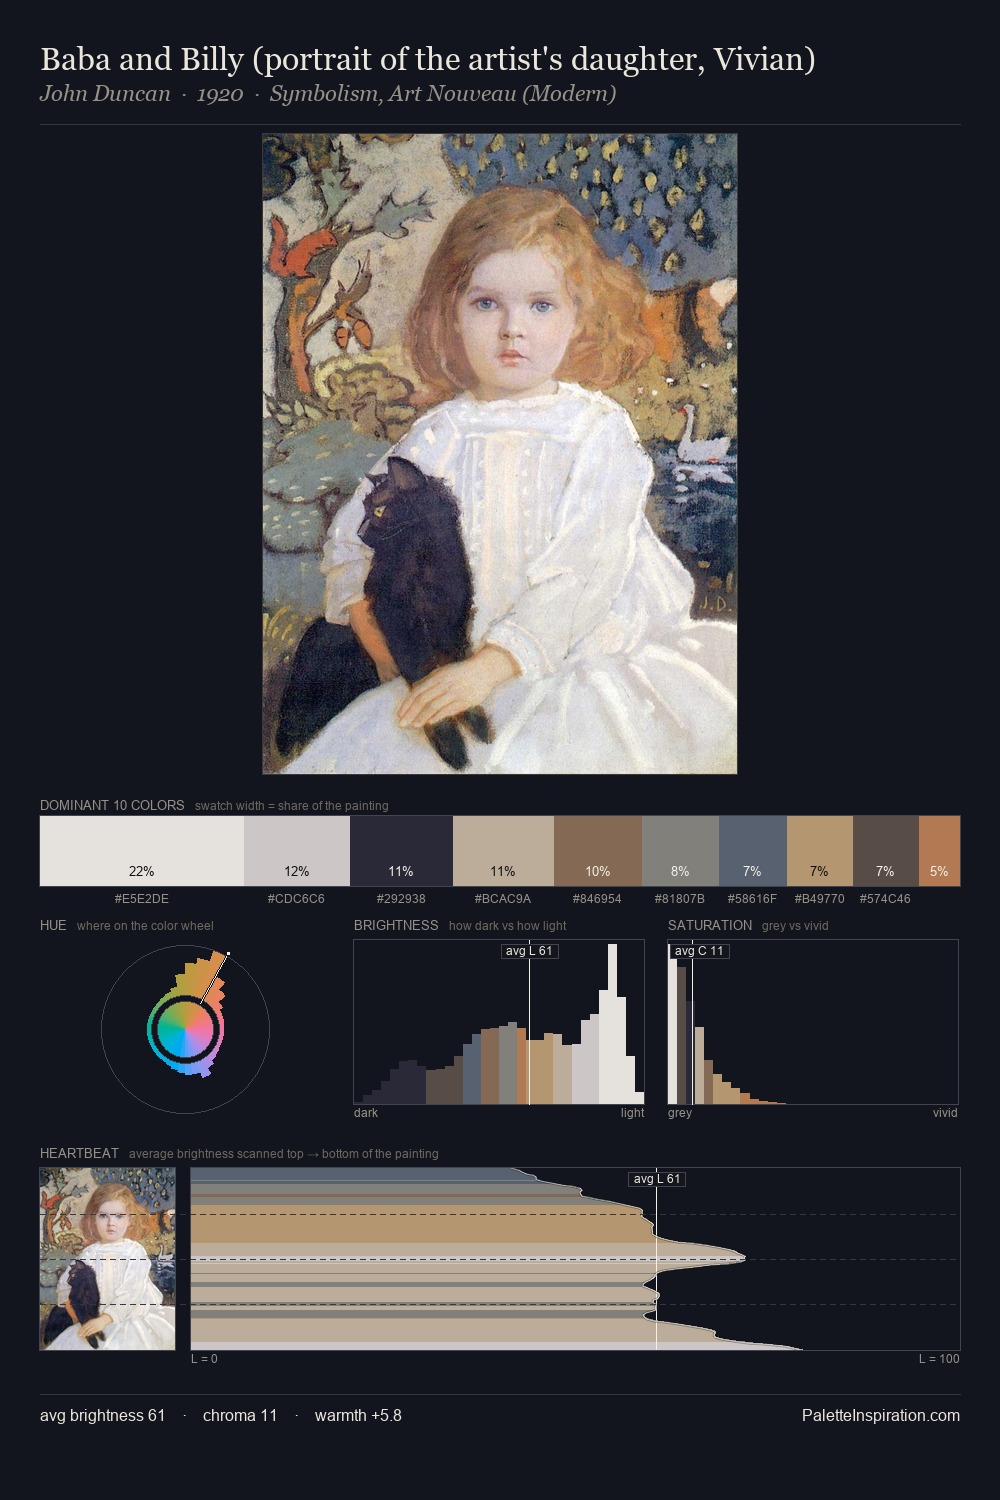The image size is (1000, 1500).
Task: Open the PaletteInspiration.com link
Action: (x=881, y=1415)
